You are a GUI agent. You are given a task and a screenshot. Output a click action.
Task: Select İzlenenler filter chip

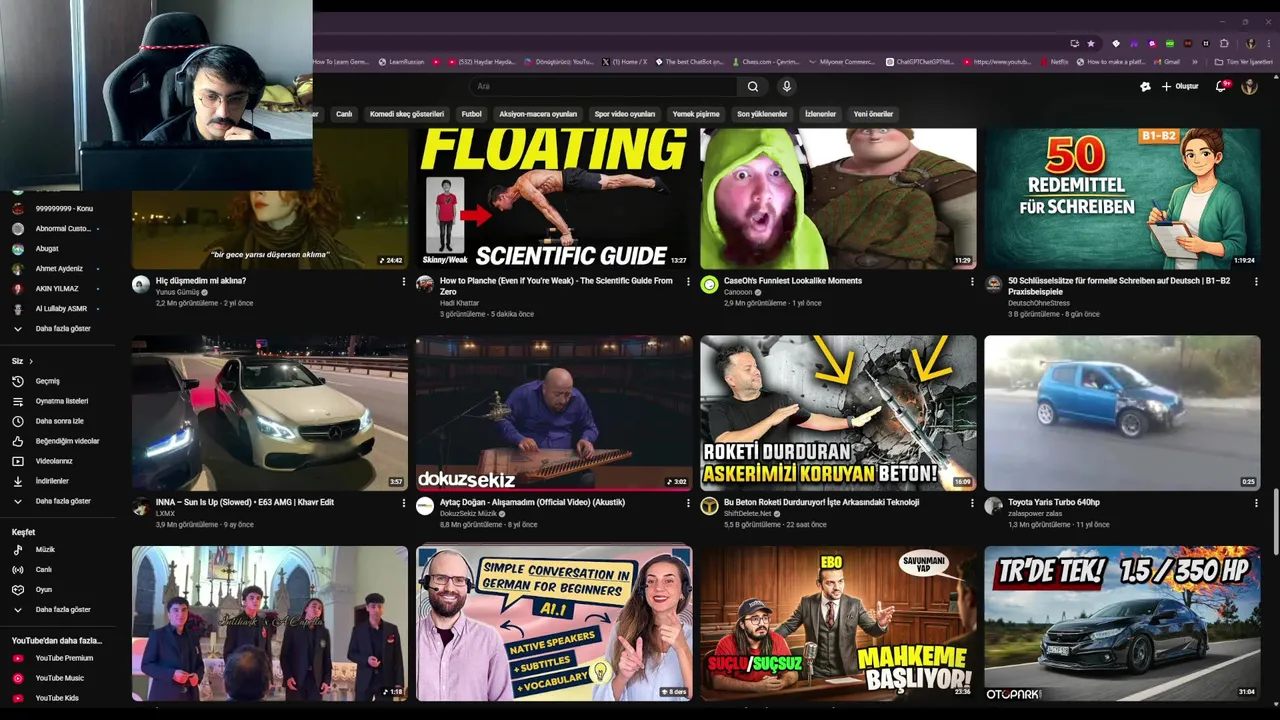[x=820, y=114]
